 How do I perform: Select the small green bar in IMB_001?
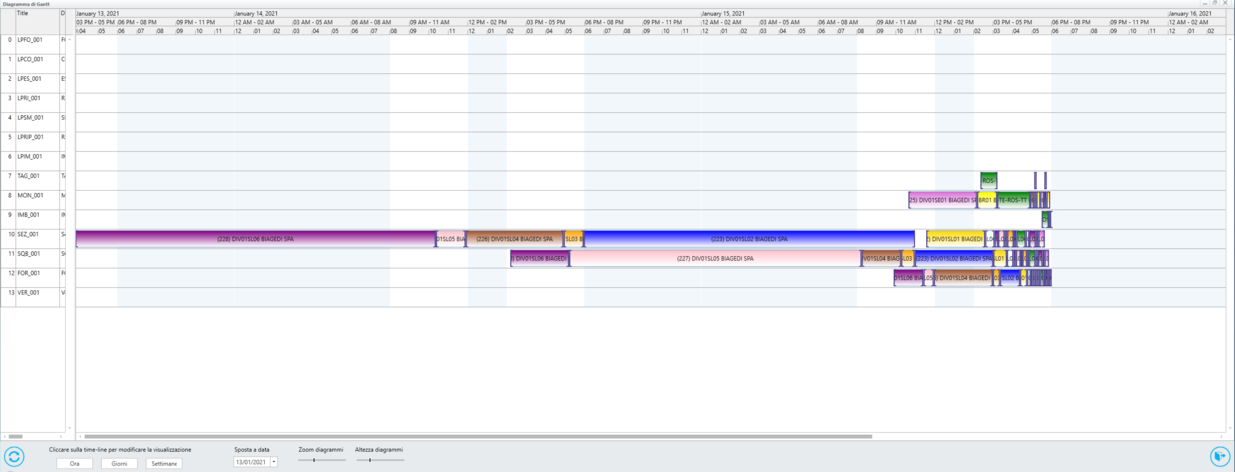1045,219
